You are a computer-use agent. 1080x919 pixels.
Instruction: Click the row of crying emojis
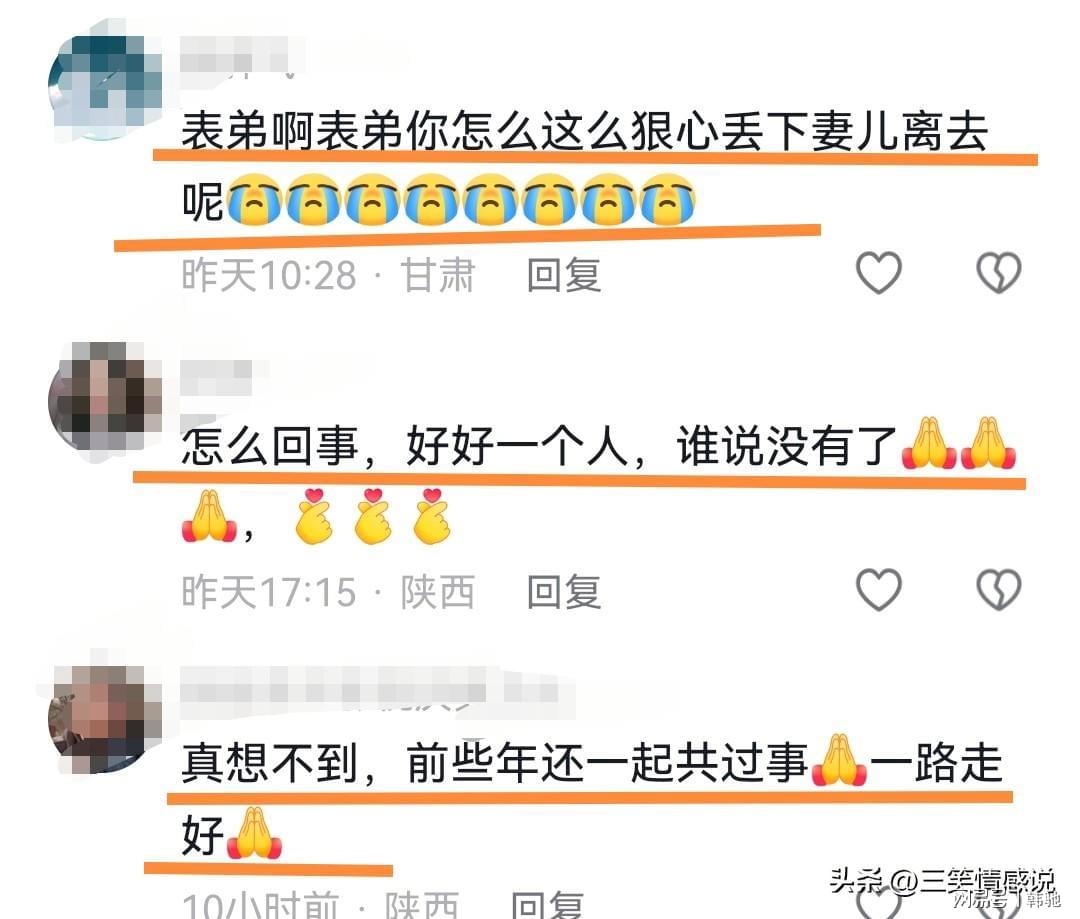tap(461, 200)
